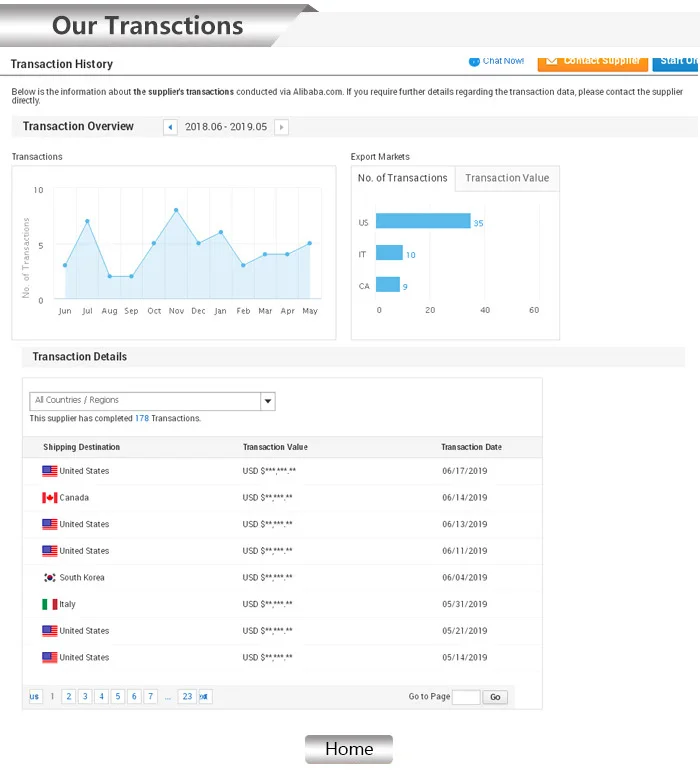Click the Go to Page input field
The height and width of the screenshot is (776, 700).
click(466, 697)
